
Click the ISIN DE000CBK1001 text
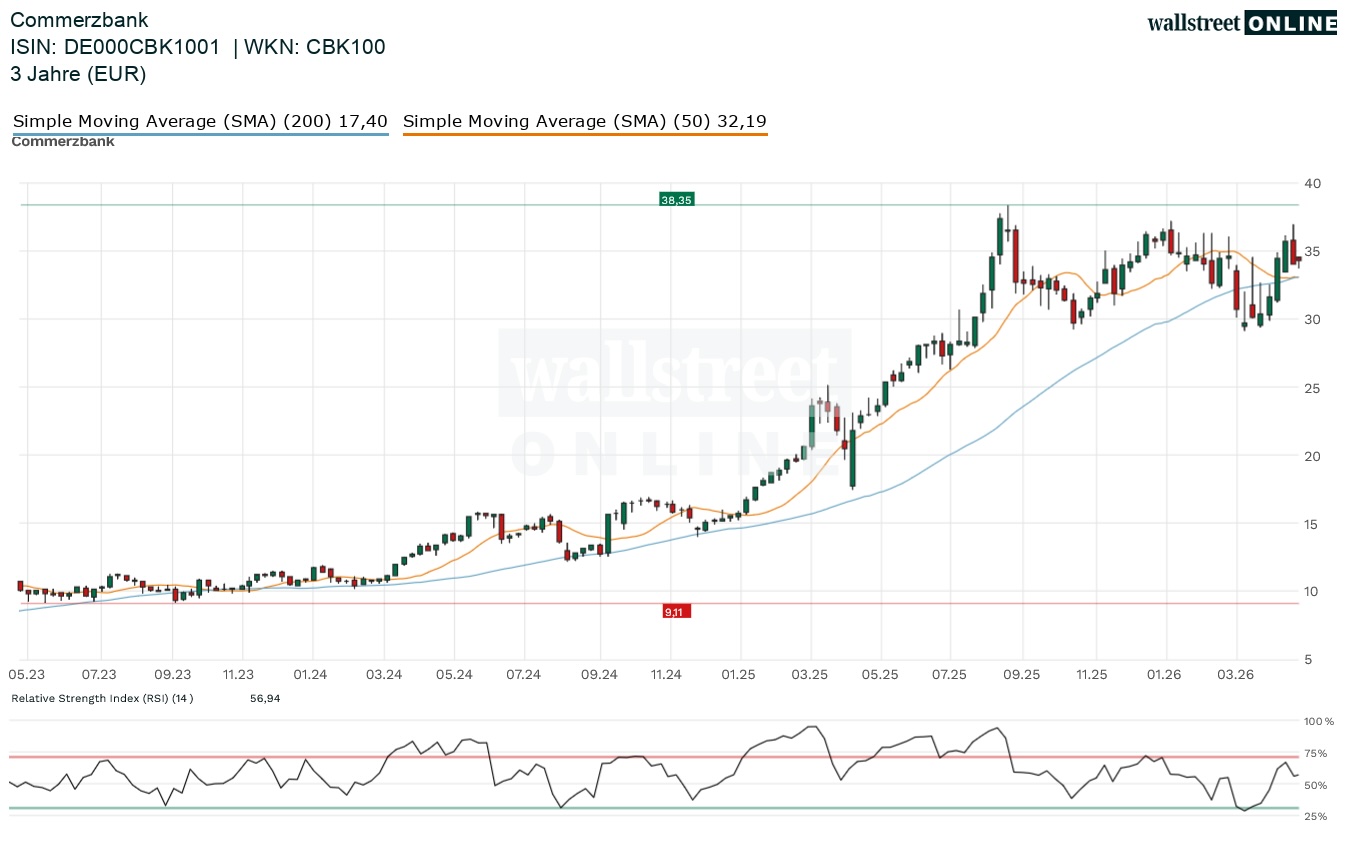point(115,47)
